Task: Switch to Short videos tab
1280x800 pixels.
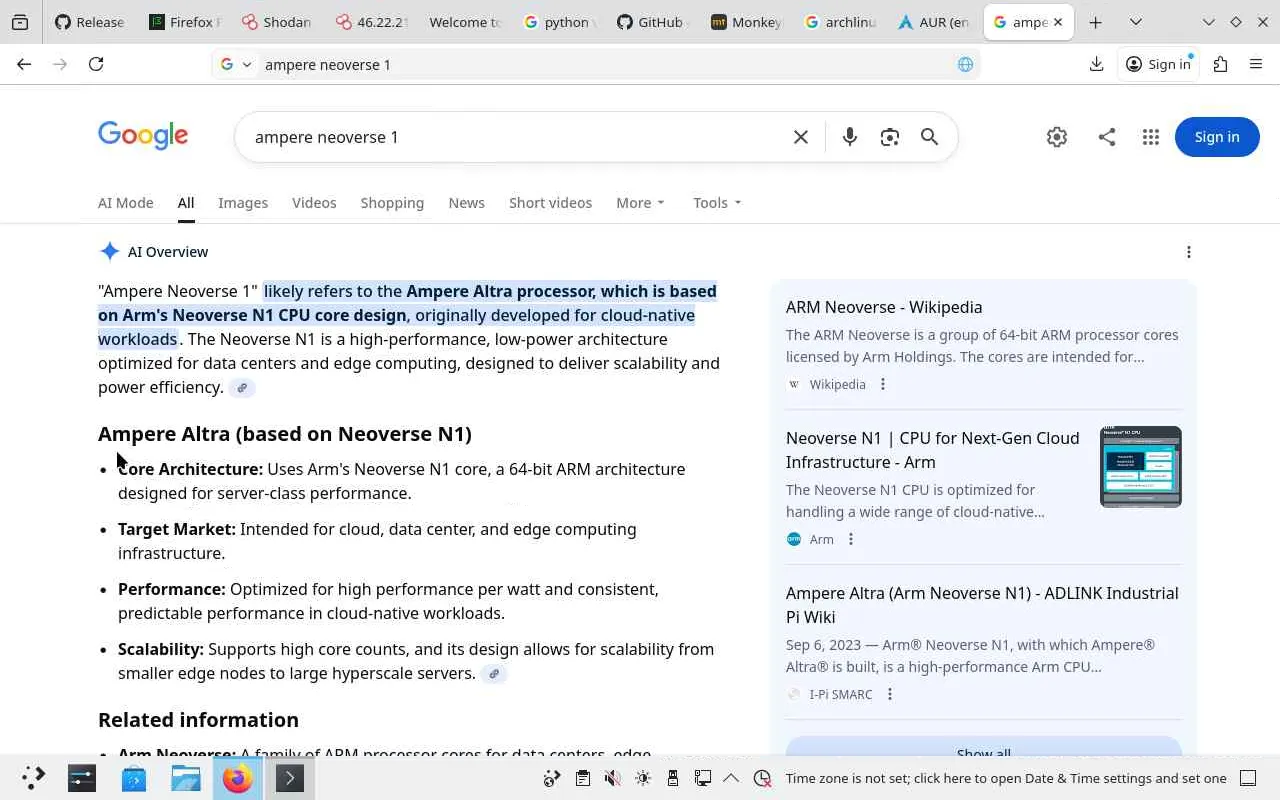Action: point(550,203)
